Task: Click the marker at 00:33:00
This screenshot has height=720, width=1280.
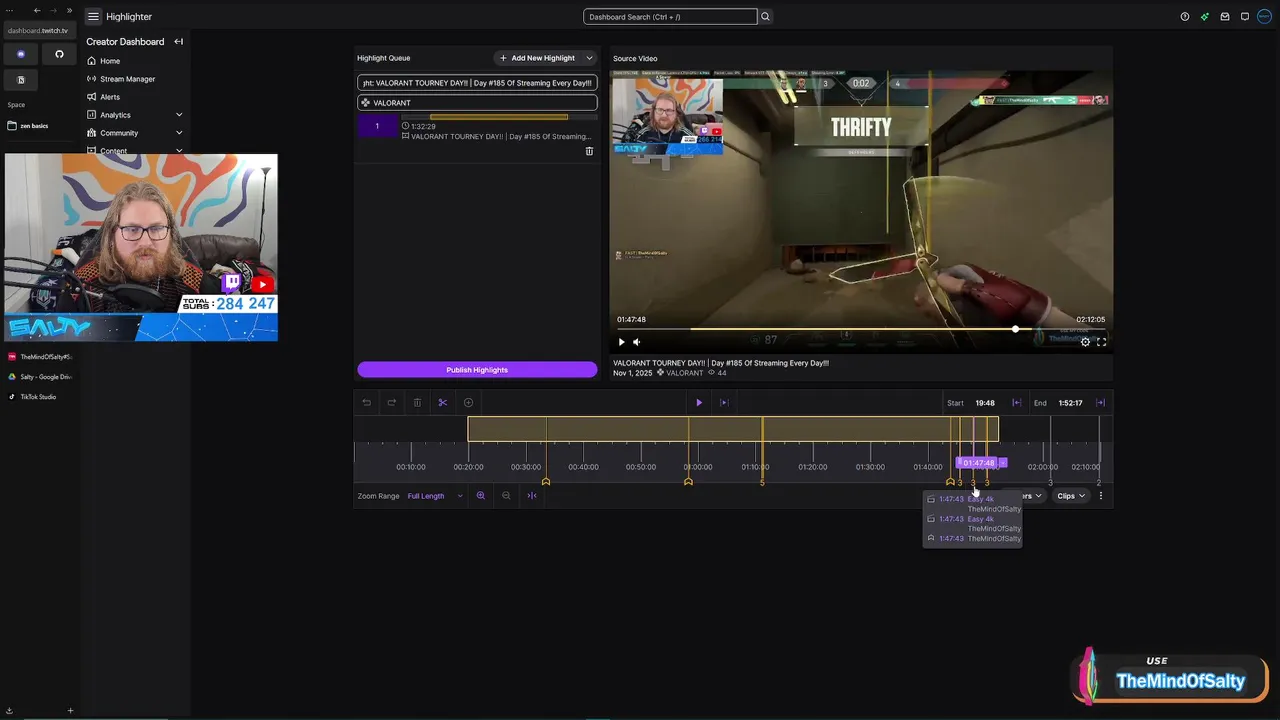Action: [546, 482]
